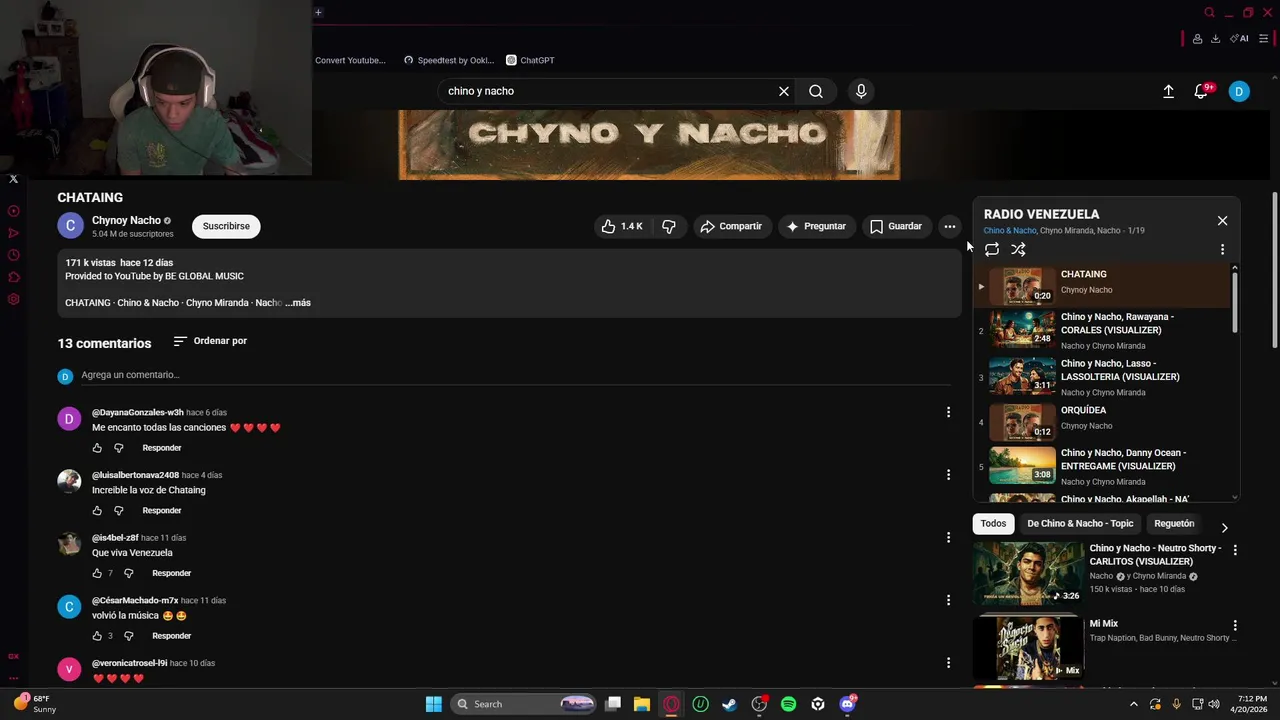Open the browser AI button
The height and width of the screenshot is (720, 1280).
1240,39
